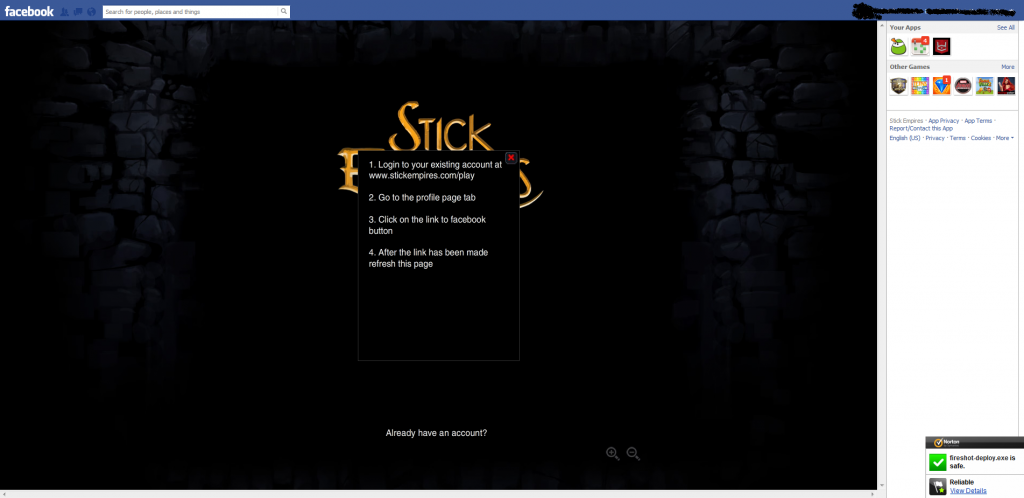Image resolution: width=1024 pixels, height=498 pixels.
Task: Open the footer Cookies link
Action: pyautogui.click(x=981, y=138)
